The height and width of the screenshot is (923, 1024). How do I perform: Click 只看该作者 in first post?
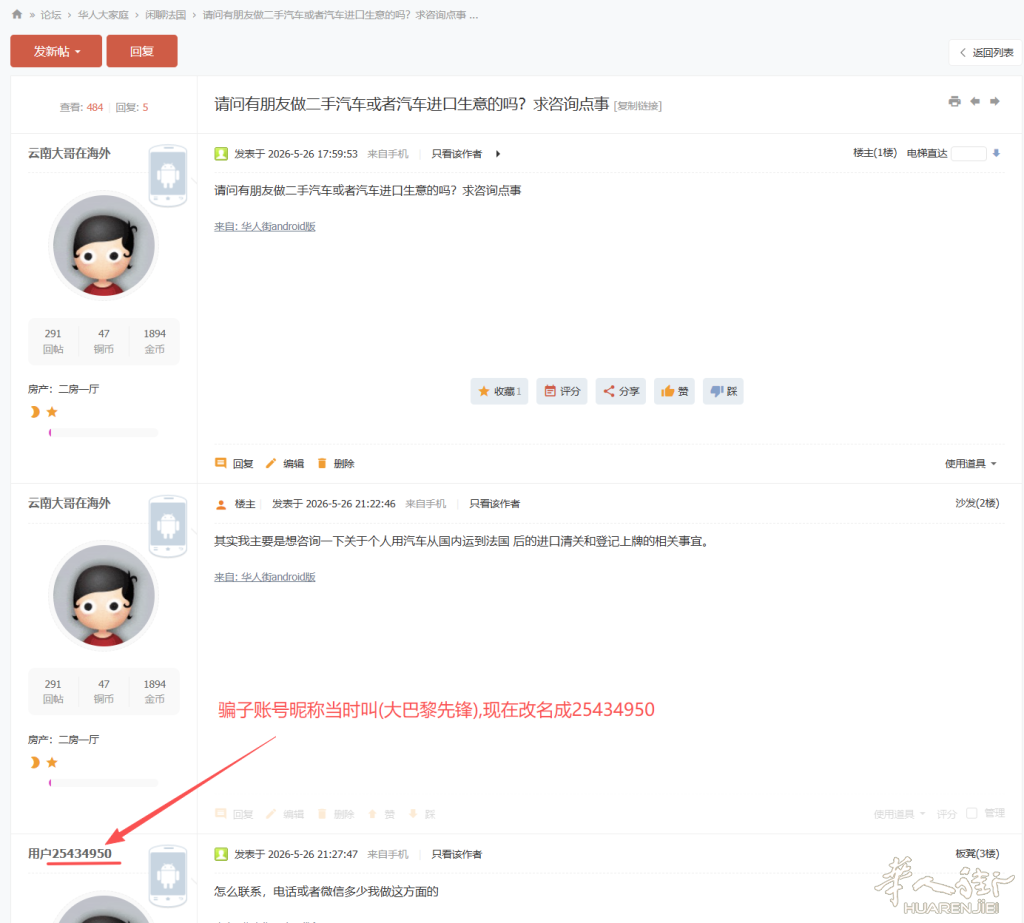[x=456, y=154]
